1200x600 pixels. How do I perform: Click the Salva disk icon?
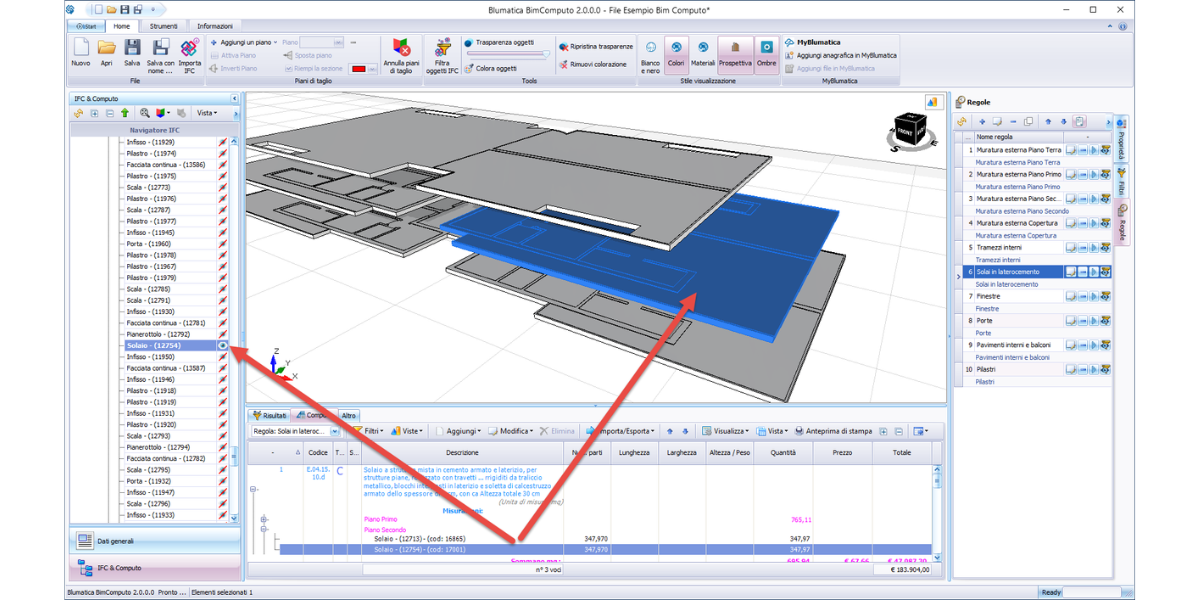click(x=132, y=48)
